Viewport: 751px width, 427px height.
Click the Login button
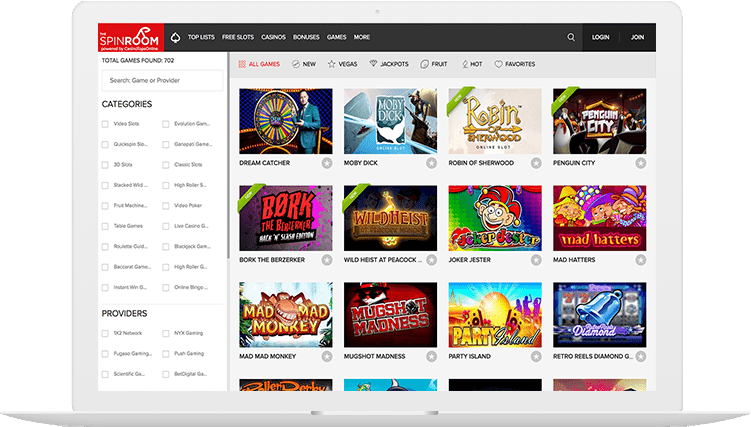click(x=600, y=37)
